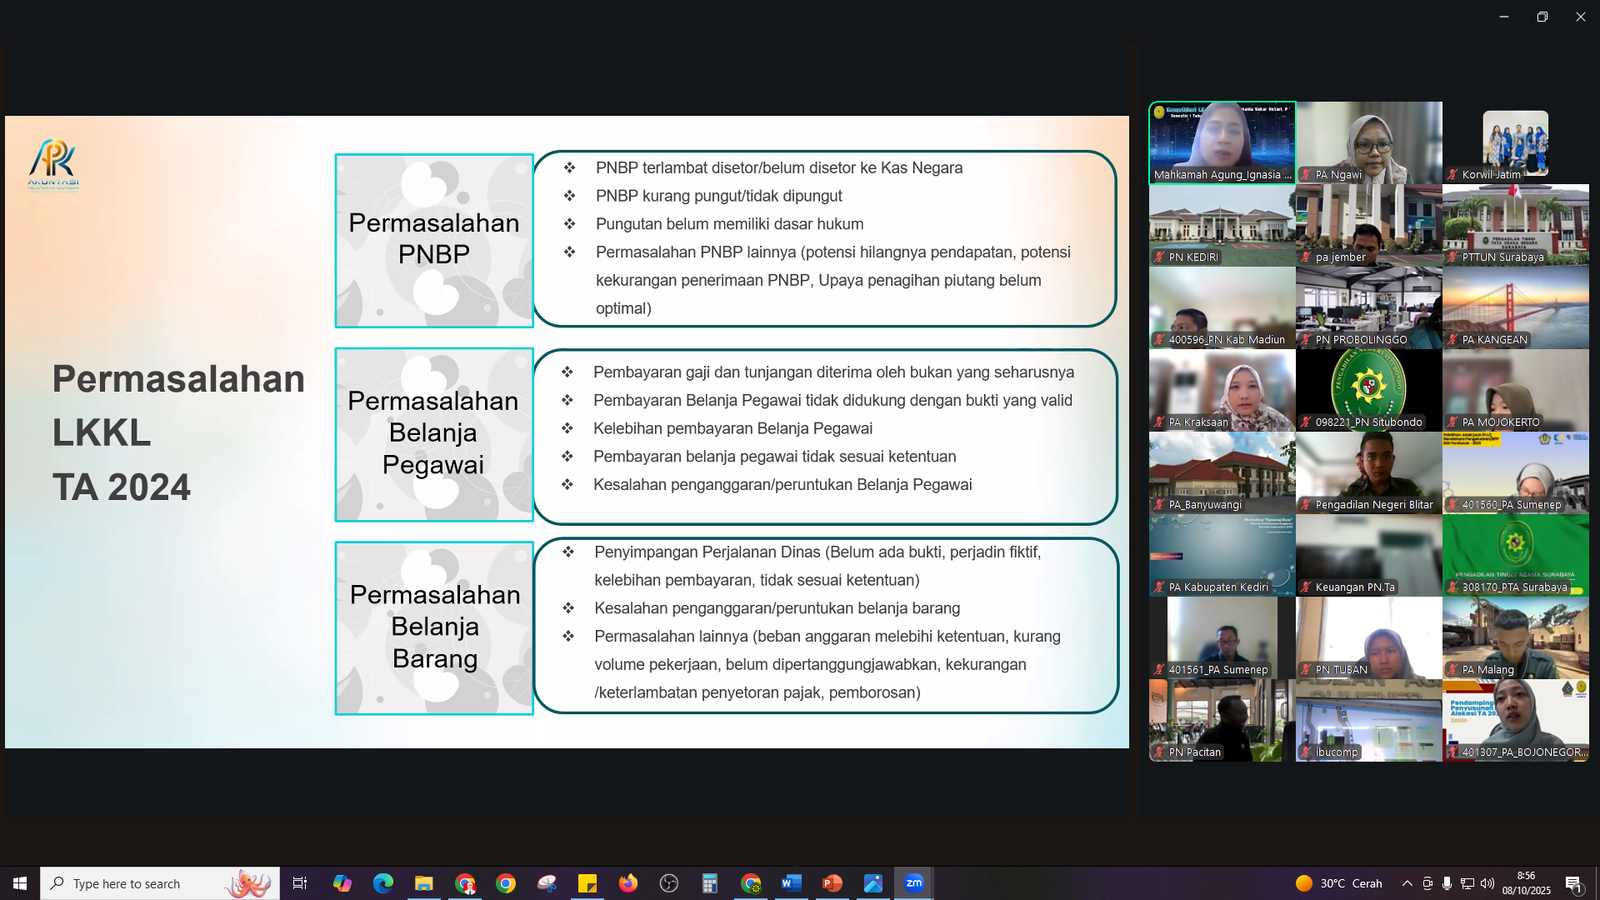Open the PowerPoint taskbar icon

pyautogui.click(x=832, y=883)
